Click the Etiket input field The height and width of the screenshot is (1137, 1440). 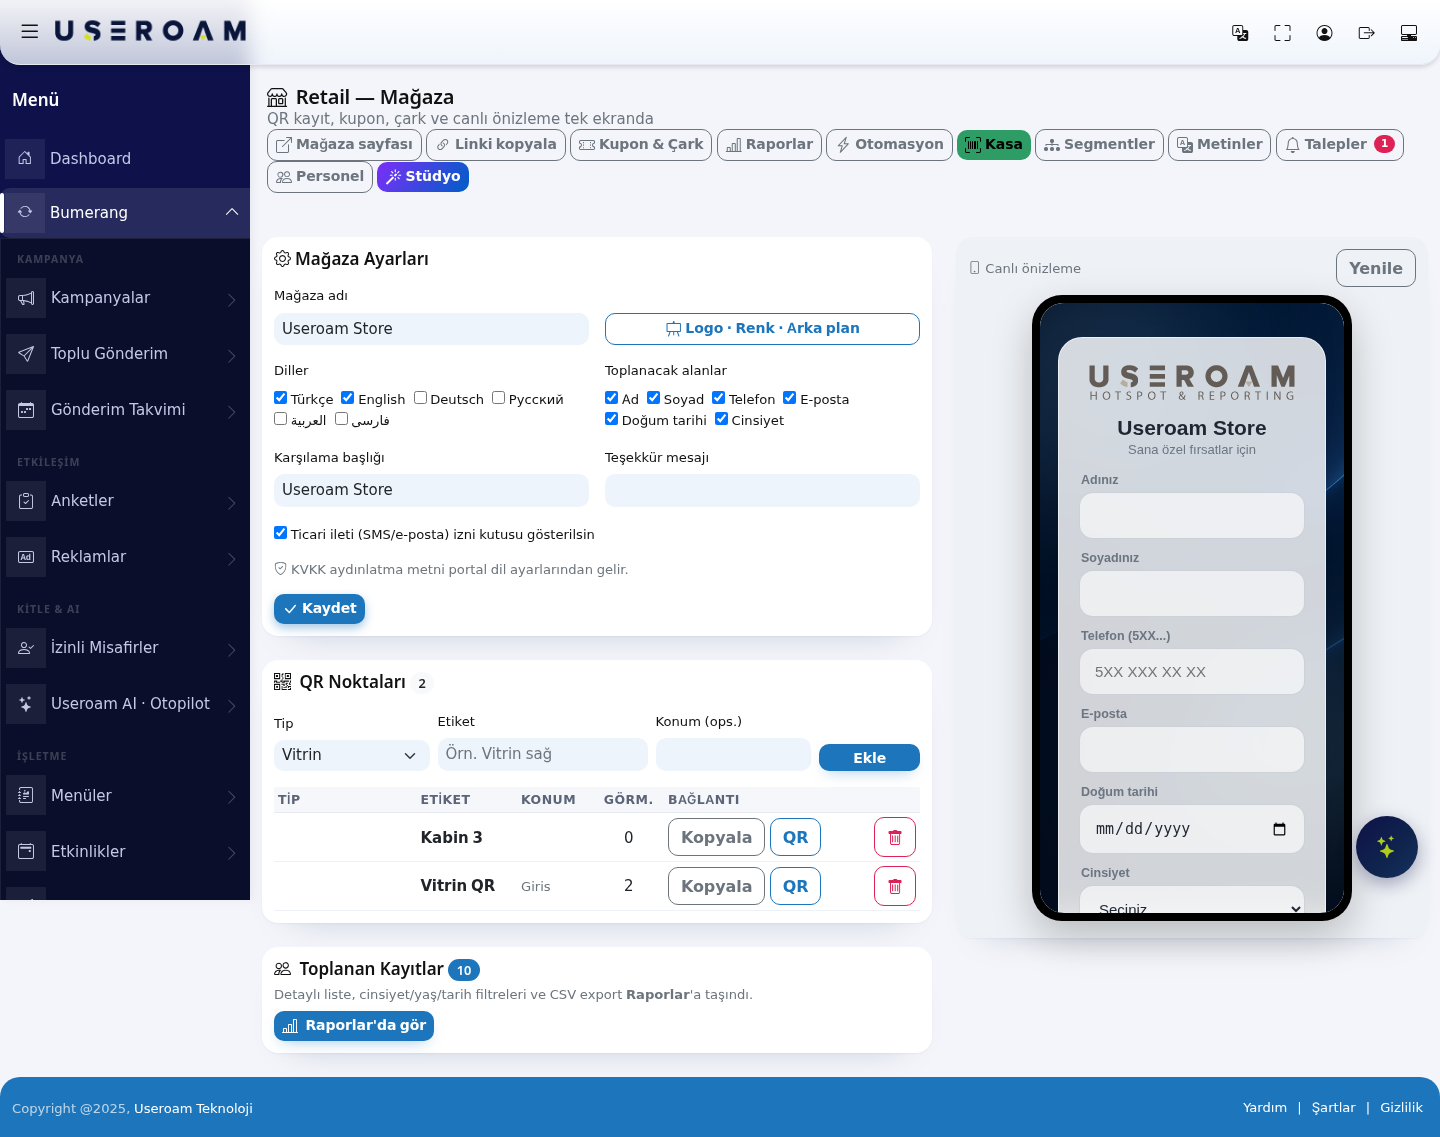click(542, 754)
